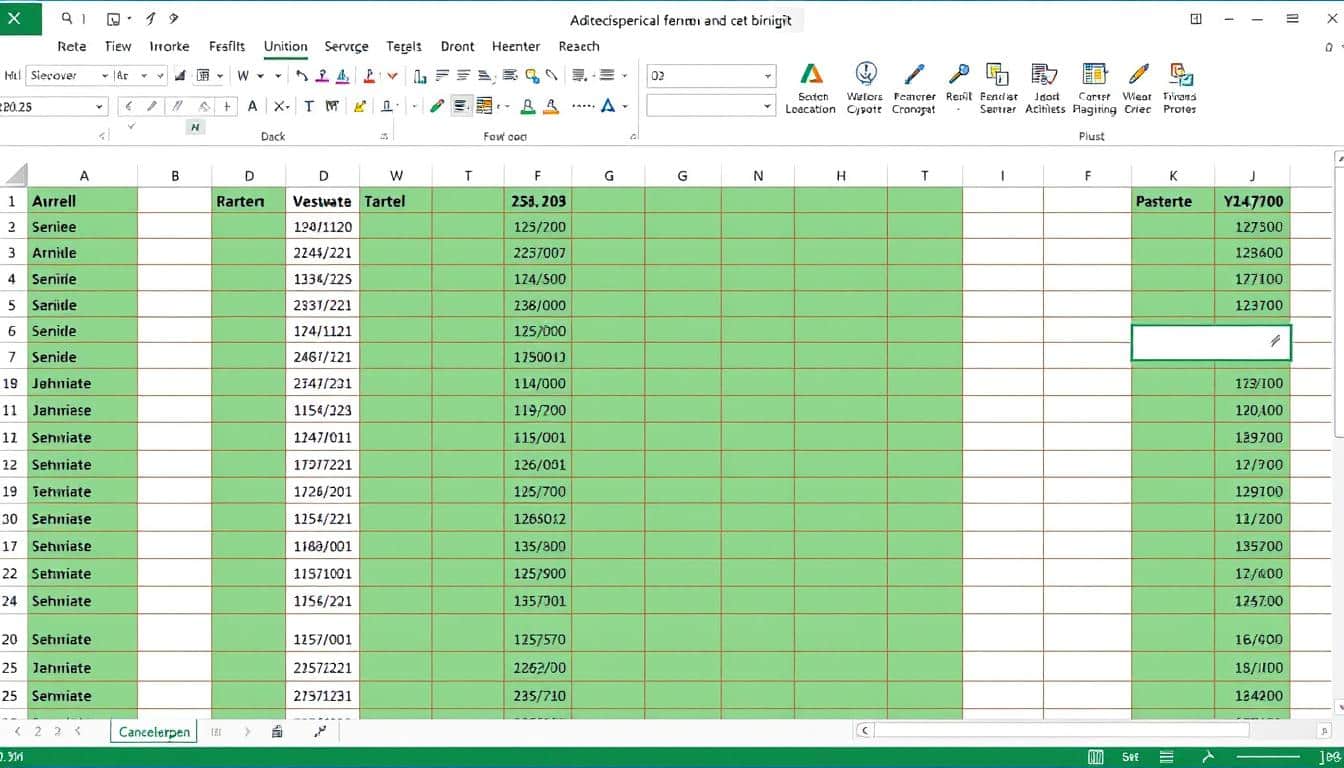The width and height of the screenshot is (1344, 768).
Task: Click the orange underlined stamp icon
Action: tap(553, 106)
